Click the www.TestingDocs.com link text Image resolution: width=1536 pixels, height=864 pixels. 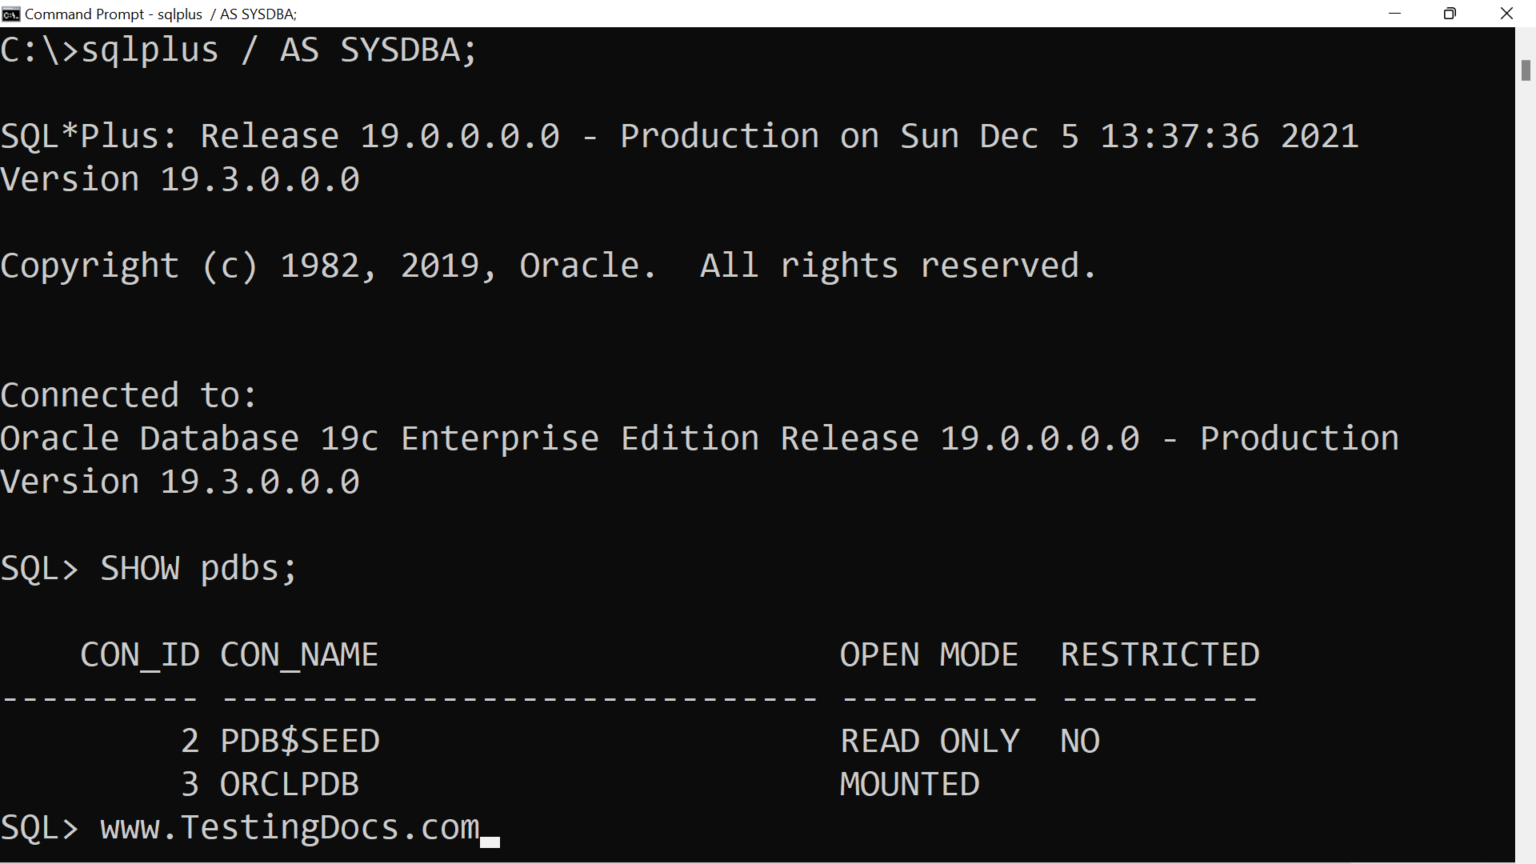point(288,827)
